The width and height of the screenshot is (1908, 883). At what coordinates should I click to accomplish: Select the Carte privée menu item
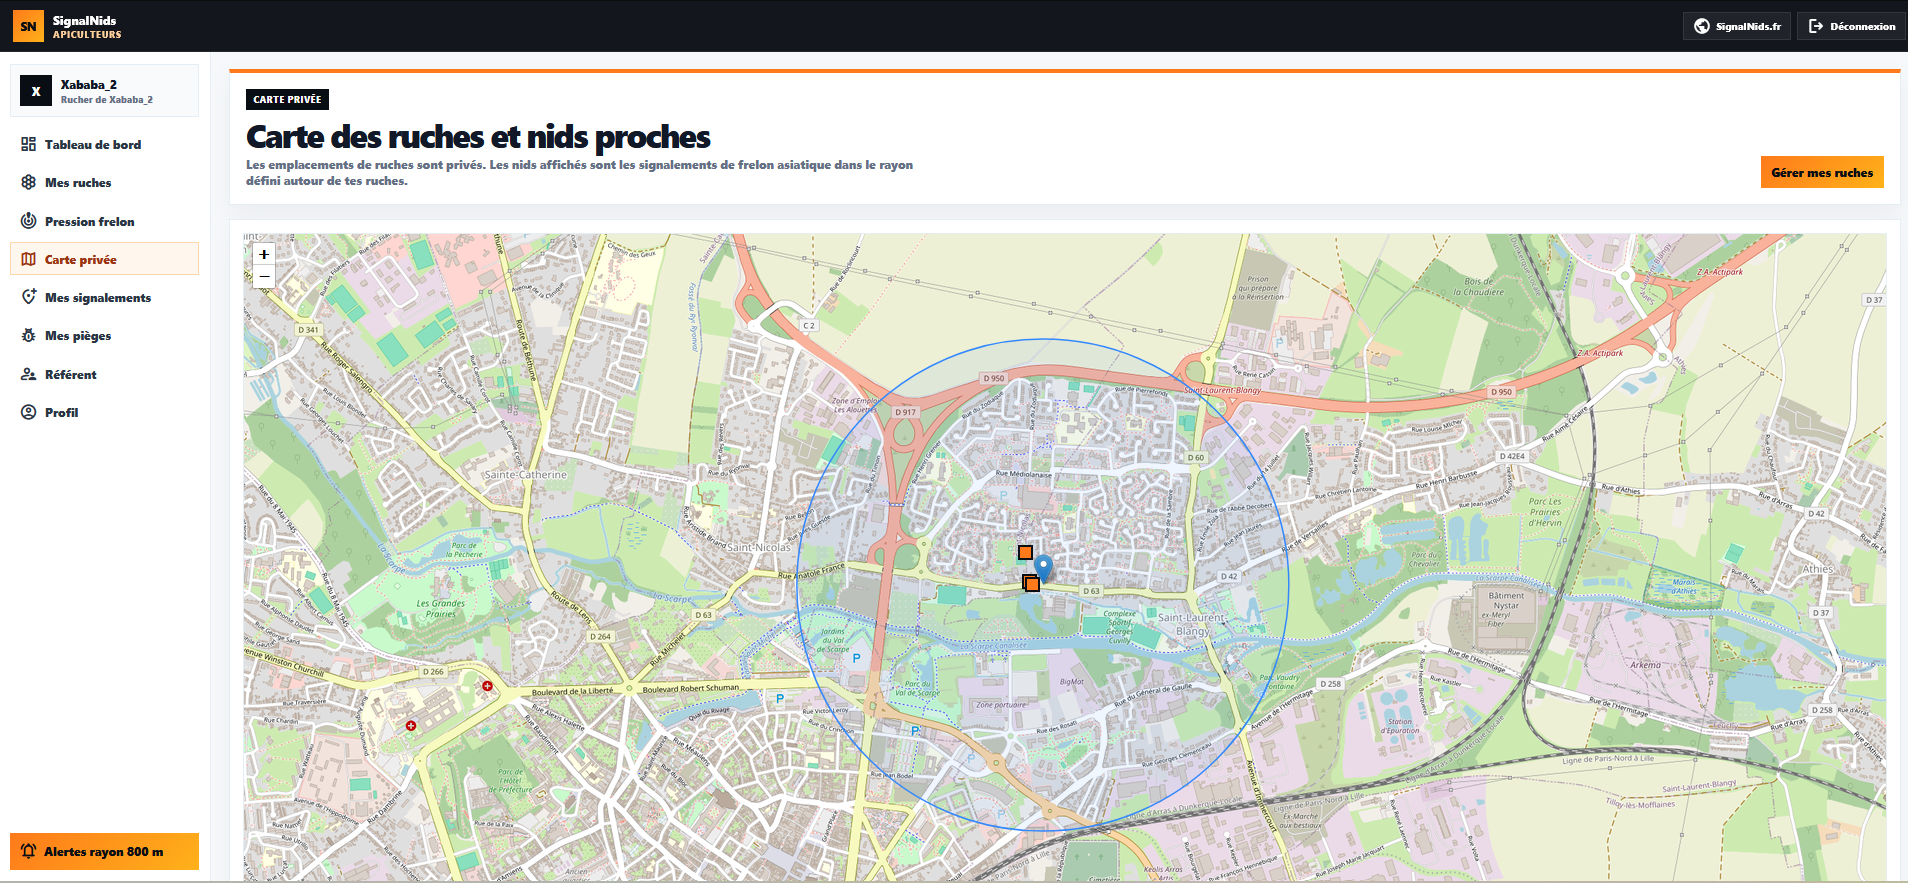pyautogui.click(x=104, y=259)
